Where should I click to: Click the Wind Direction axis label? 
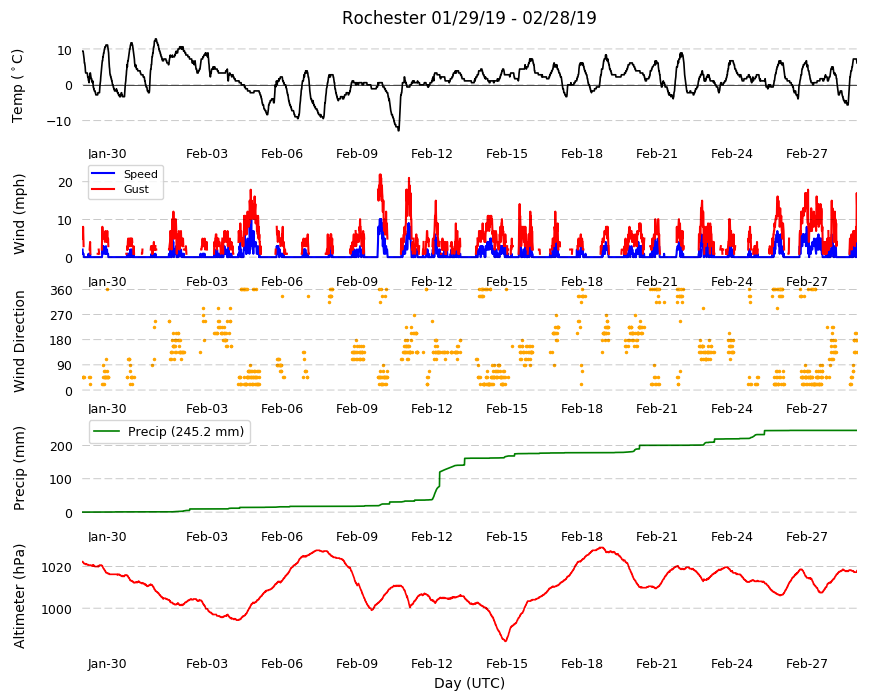tap(19, 341)
